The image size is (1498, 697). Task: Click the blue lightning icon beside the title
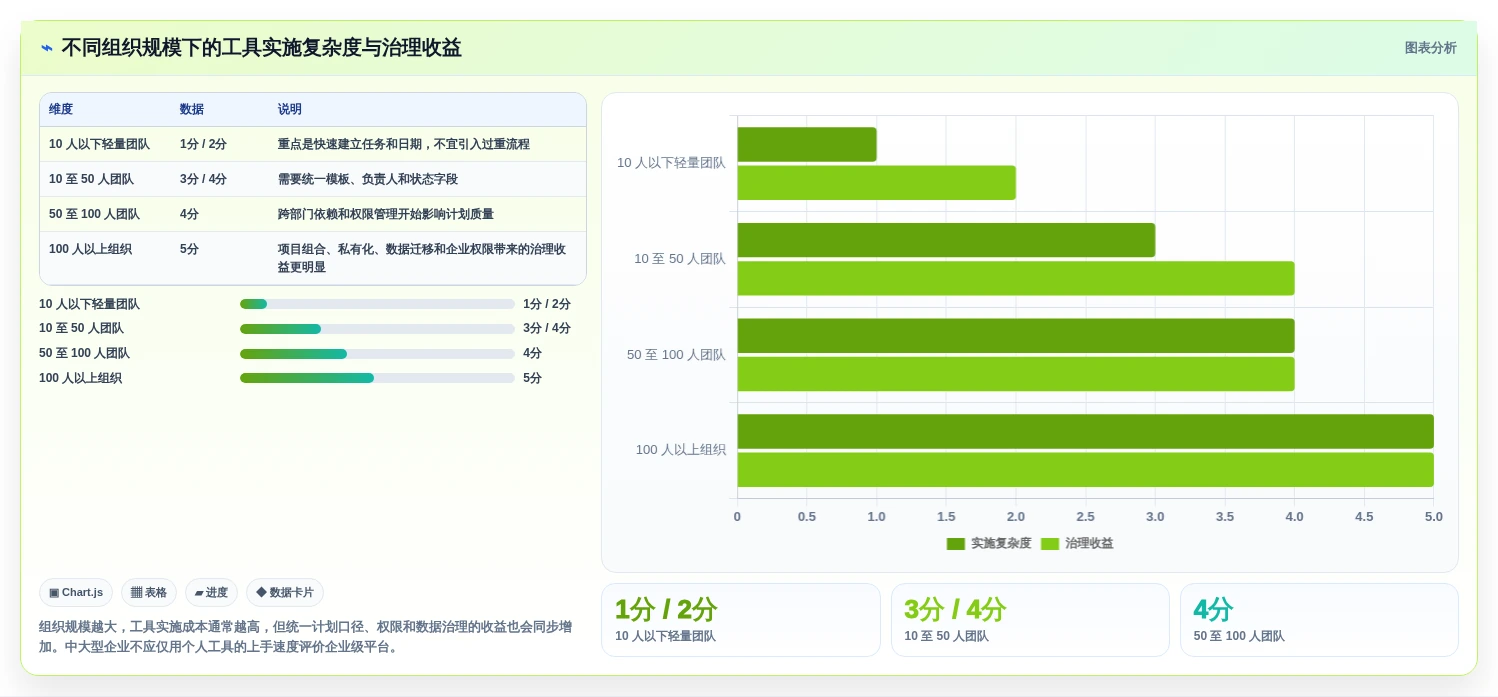pos(47,48)
